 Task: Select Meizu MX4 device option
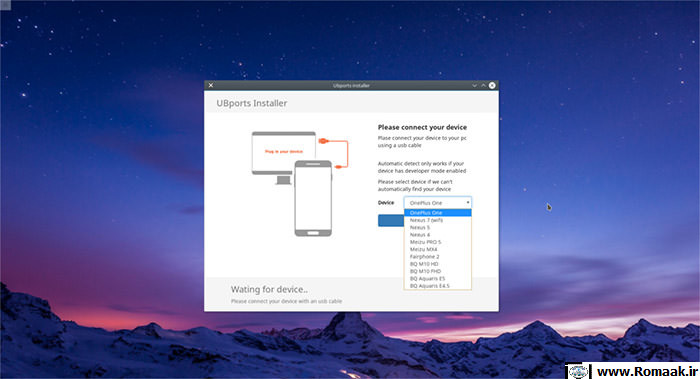[438, 249]
